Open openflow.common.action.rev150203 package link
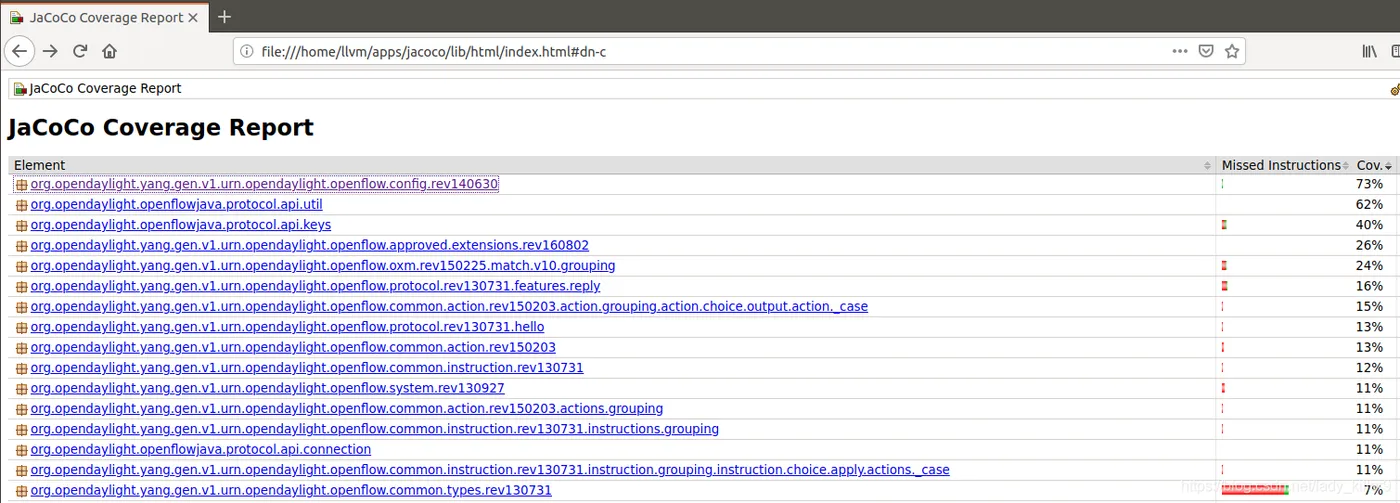The height and width of the screenshot is (503, 1400). pyautogui.click(x=293, y=347)
